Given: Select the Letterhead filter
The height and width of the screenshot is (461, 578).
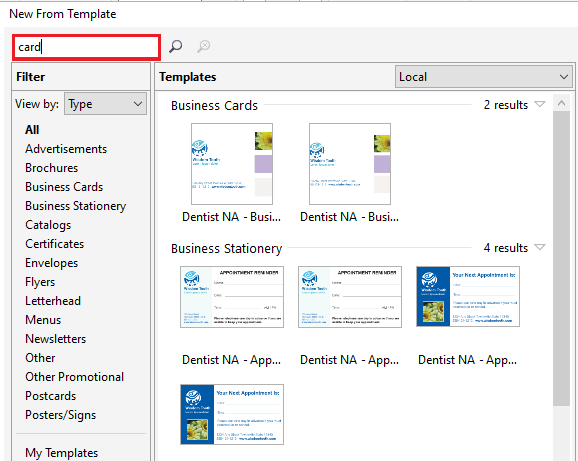Looking at the screenshot, I should coord(53,301).
